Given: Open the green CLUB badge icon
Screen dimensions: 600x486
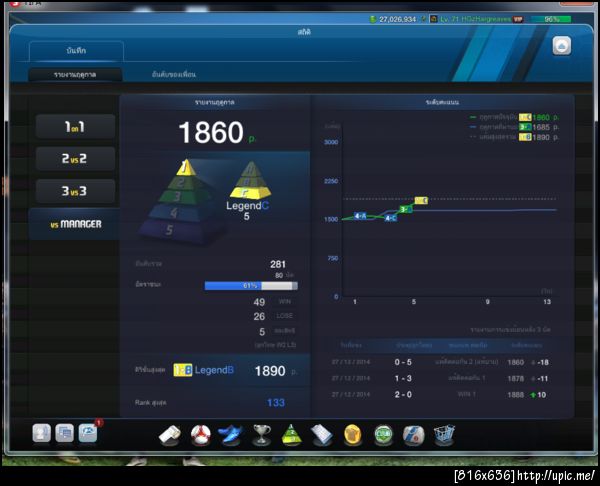Looking at the screenshot, I should (x=383, y=435).
